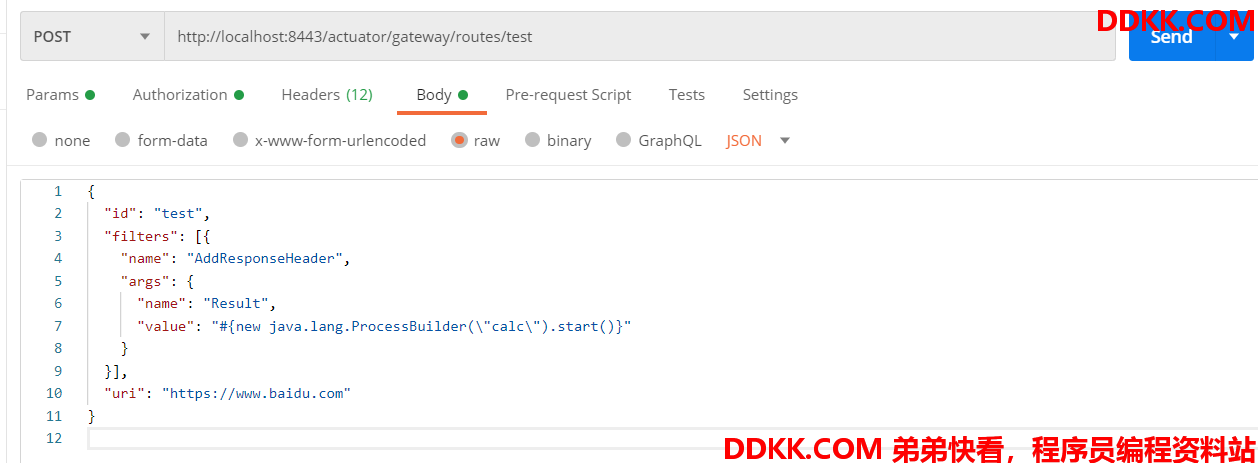Click line number 7 in gutter
The width and height of the screenshot is (1258, 463).
pyautogui.click(x=57, y=326)
